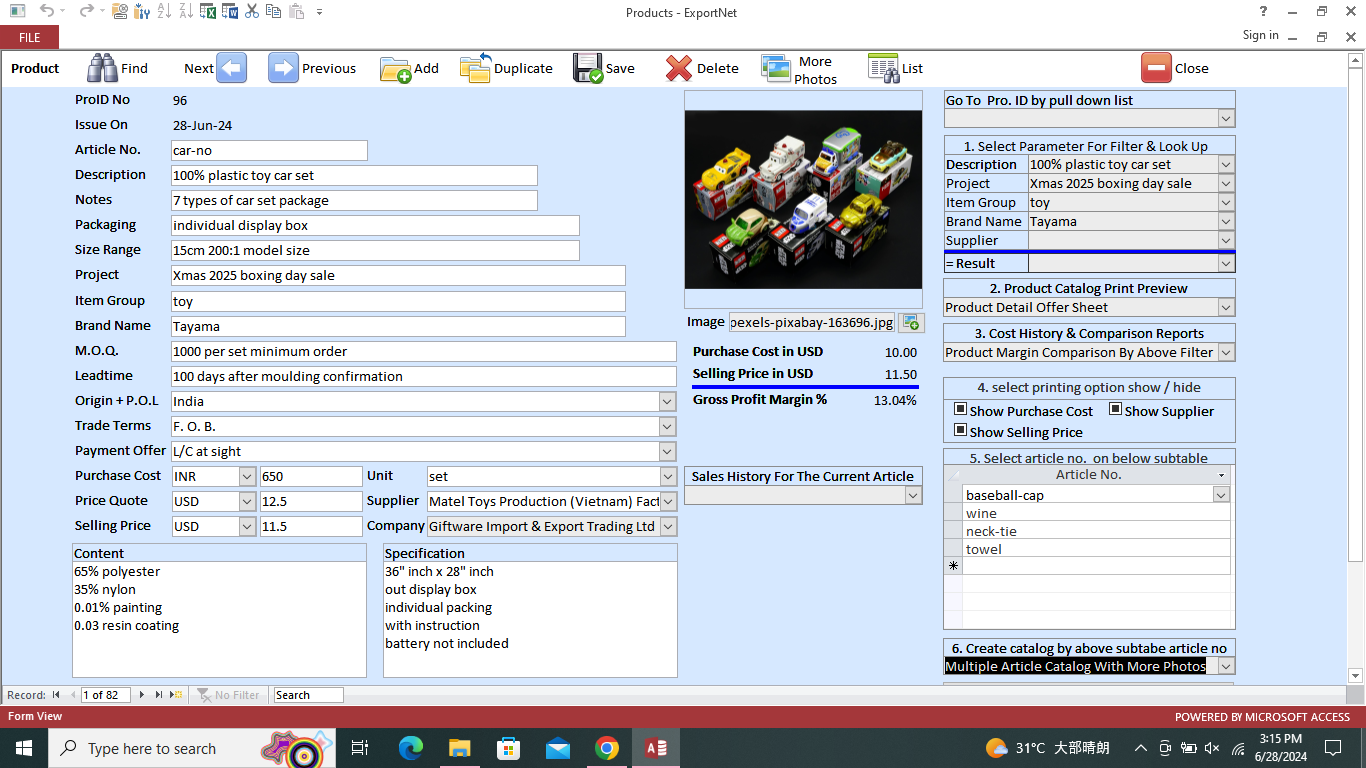Click vertical scrollbar down arrow on form
The image size is (1366, 768).
pyautogui.click(x=1357, y=675)
